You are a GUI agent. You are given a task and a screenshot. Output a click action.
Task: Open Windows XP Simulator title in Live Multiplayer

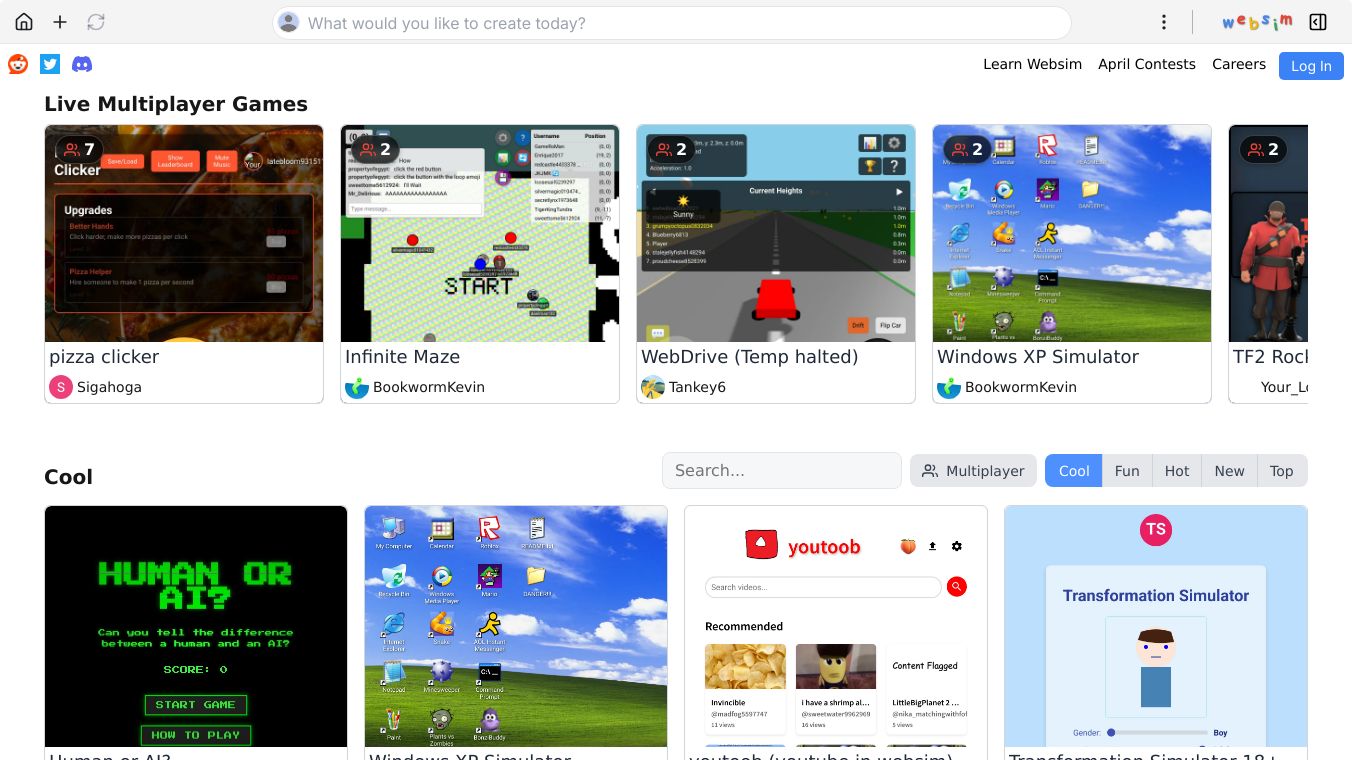tap(1038, 357)
